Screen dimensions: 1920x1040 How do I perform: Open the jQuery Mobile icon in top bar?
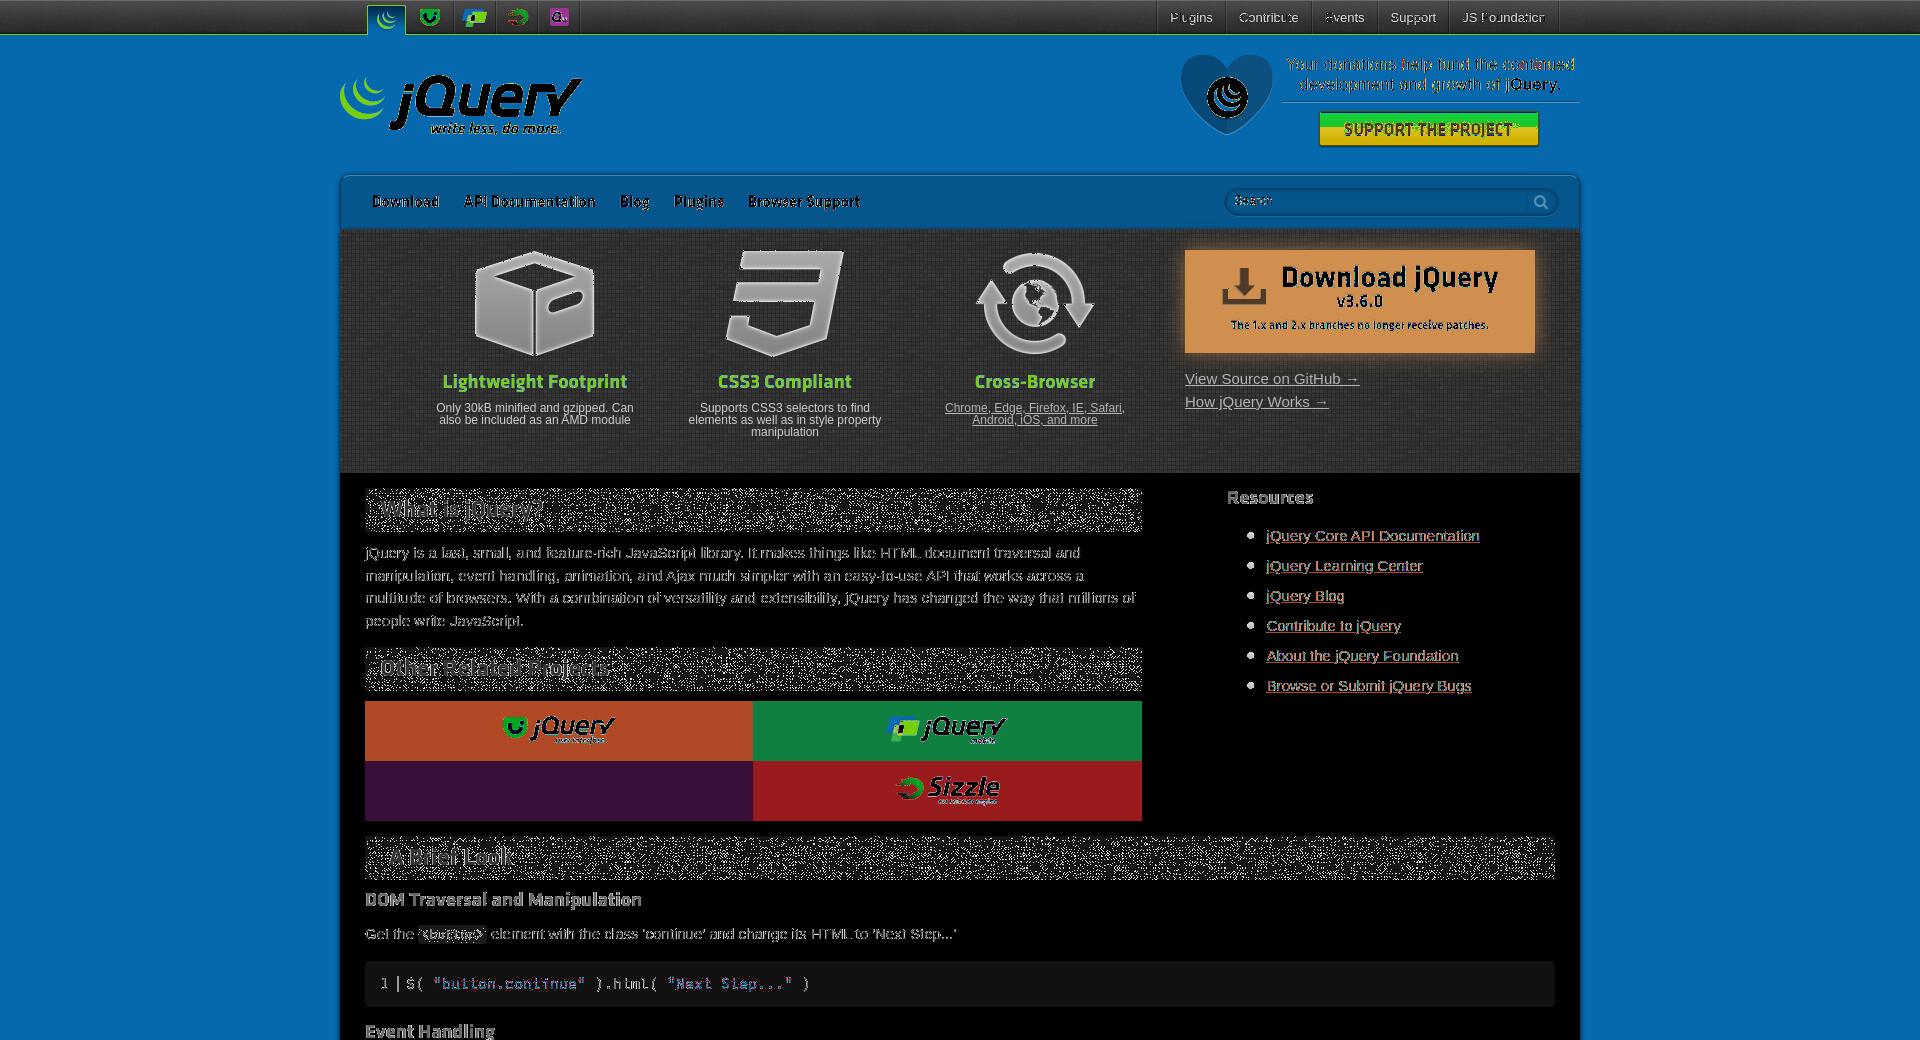474,17
